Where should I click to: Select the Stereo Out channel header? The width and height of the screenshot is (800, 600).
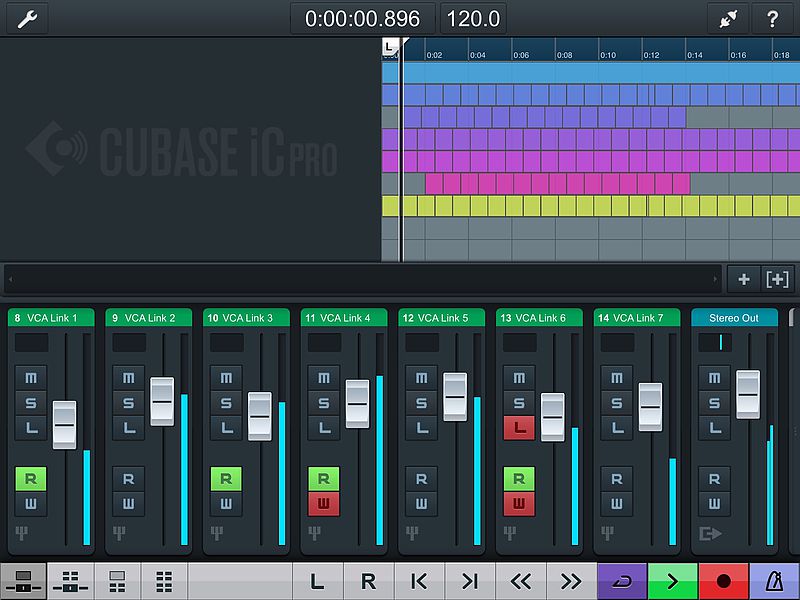point(734,318)
